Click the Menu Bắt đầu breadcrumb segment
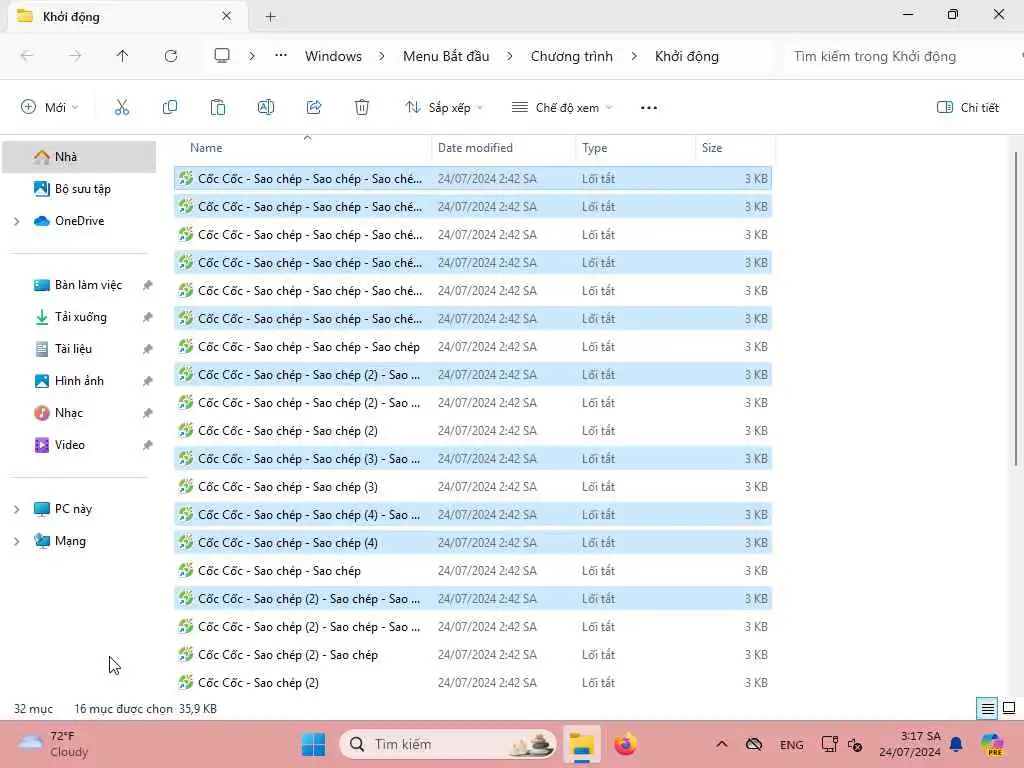The image size is (1024, 768). (x=446, y=56)
